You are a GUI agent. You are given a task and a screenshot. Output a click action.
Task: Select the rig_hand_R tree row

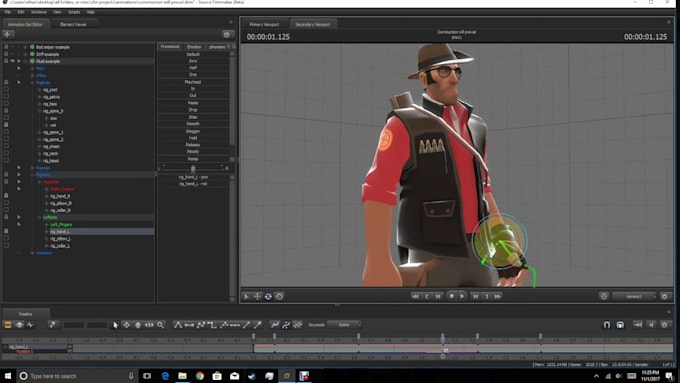tap(60, 196)
